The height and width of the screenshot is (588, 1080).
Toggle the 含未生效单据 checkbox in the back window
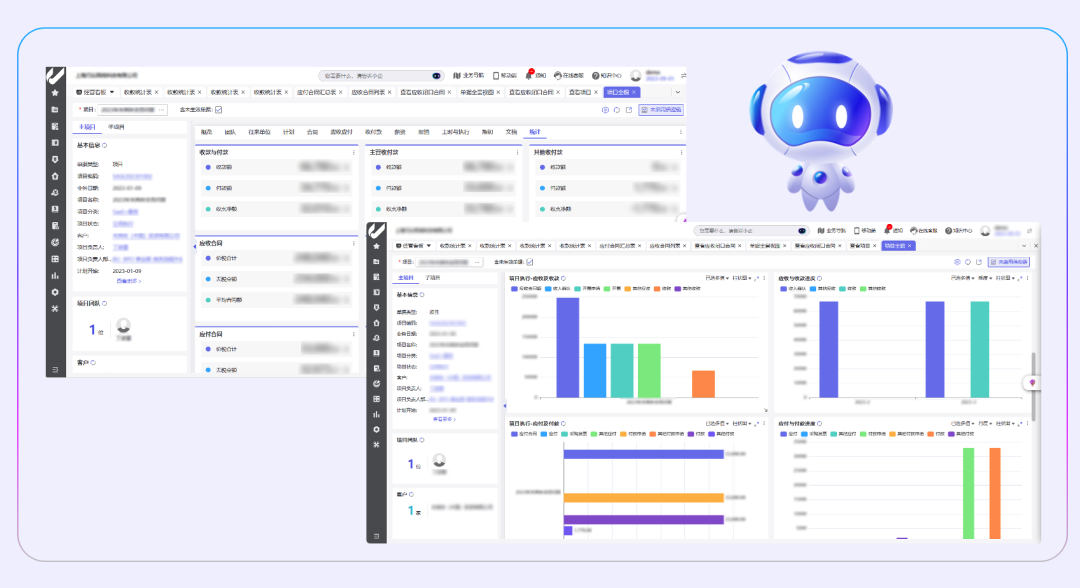pos(219,109)
